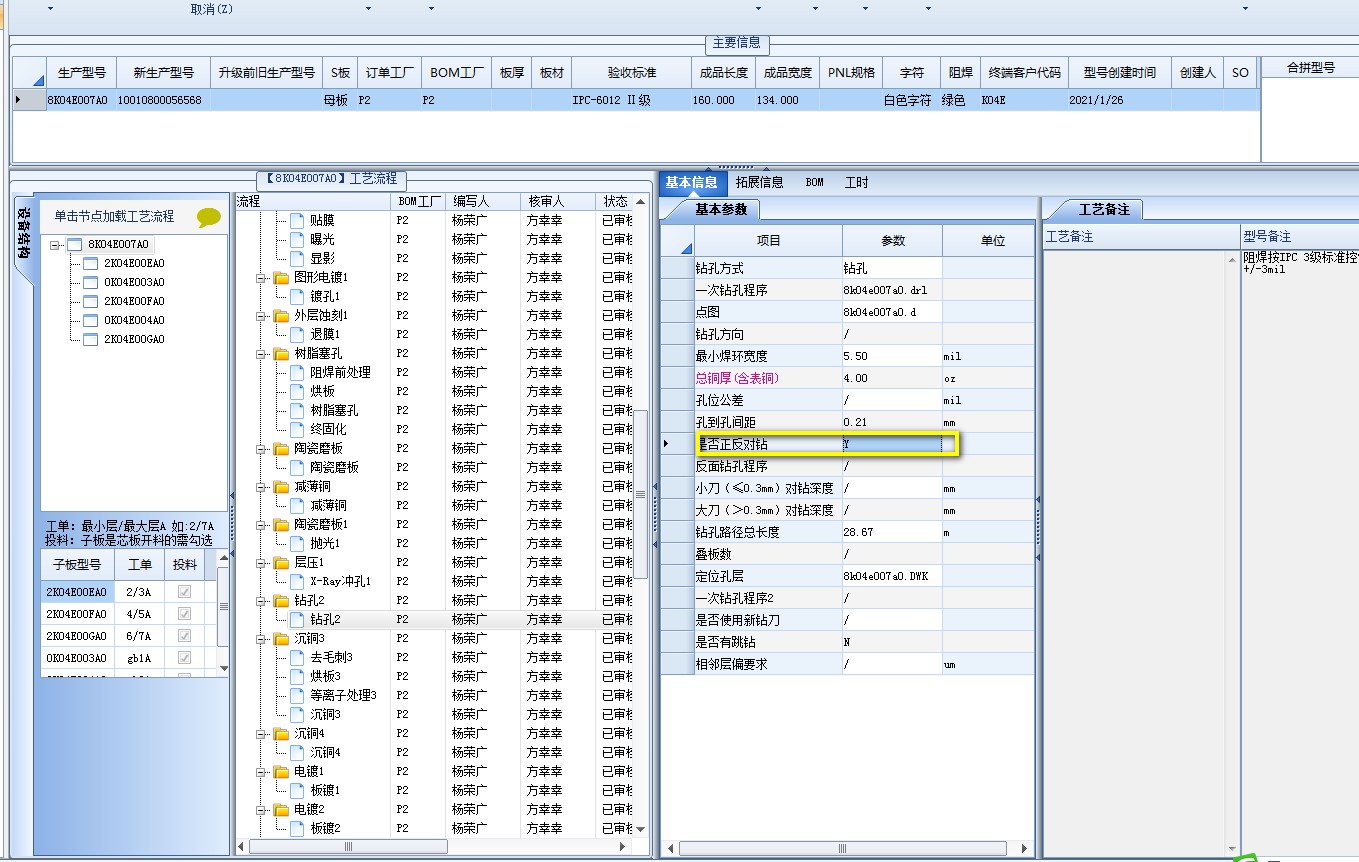This screenshot has height=862, width=1359.
Task: Click the 0K04E004A0 node icon in structure tree
Action: (x=90, y=320)
